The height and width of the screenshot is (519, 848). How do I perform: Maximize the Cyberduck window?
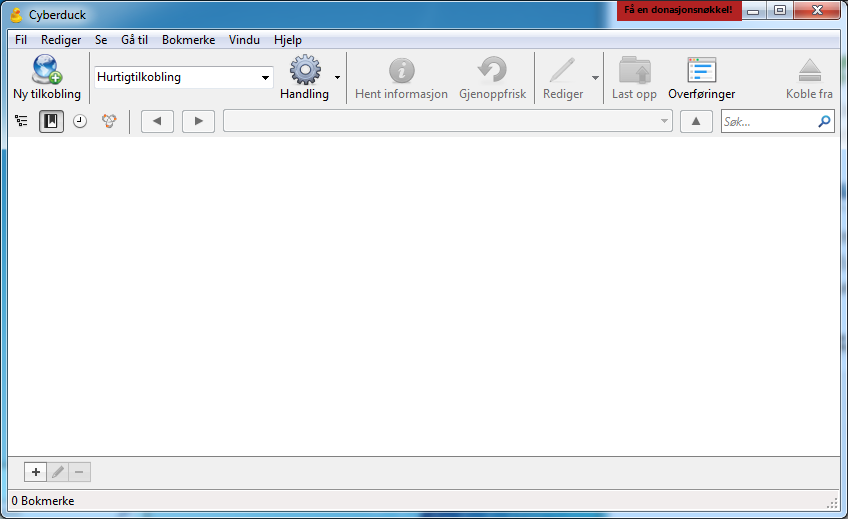779,10
